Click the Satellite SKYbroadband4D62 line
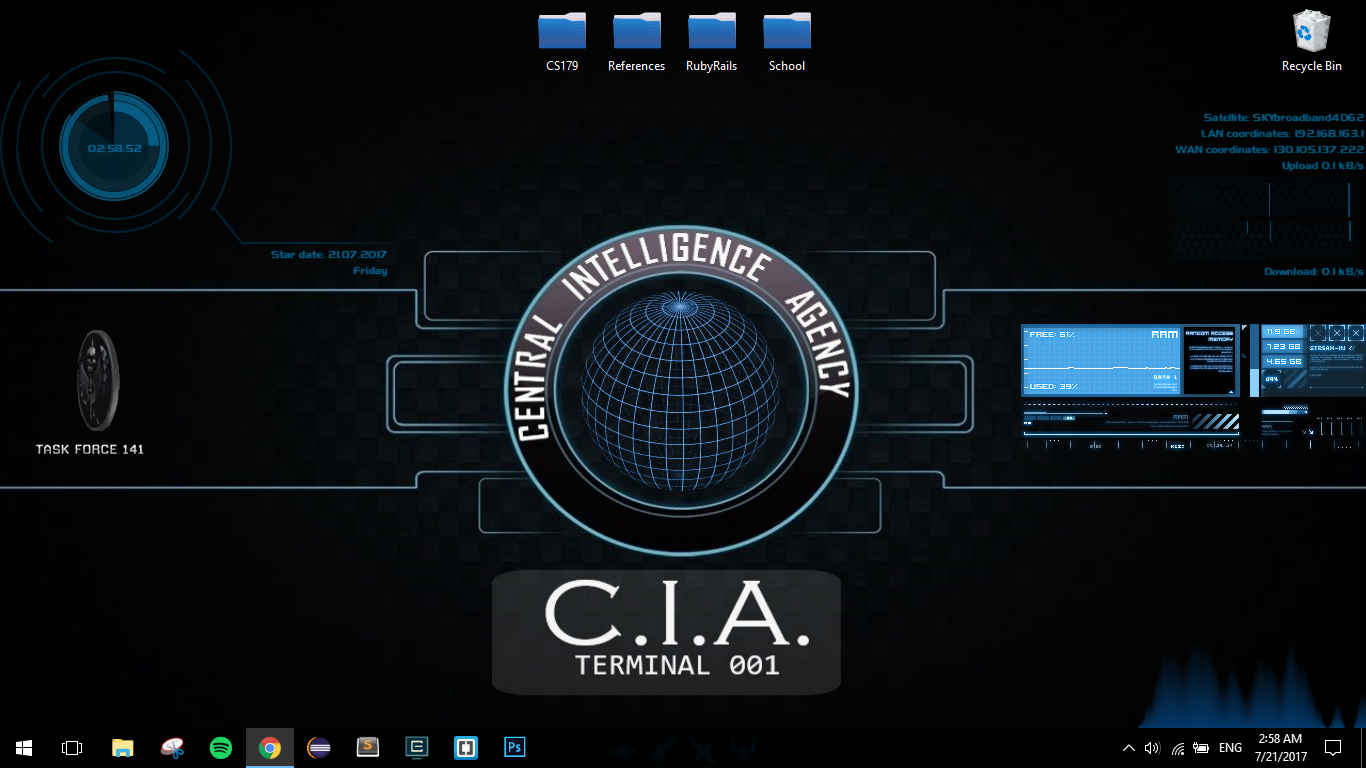Viewport: 1366px width, 768px height. pyautogui.click(x=1284, y=118)
